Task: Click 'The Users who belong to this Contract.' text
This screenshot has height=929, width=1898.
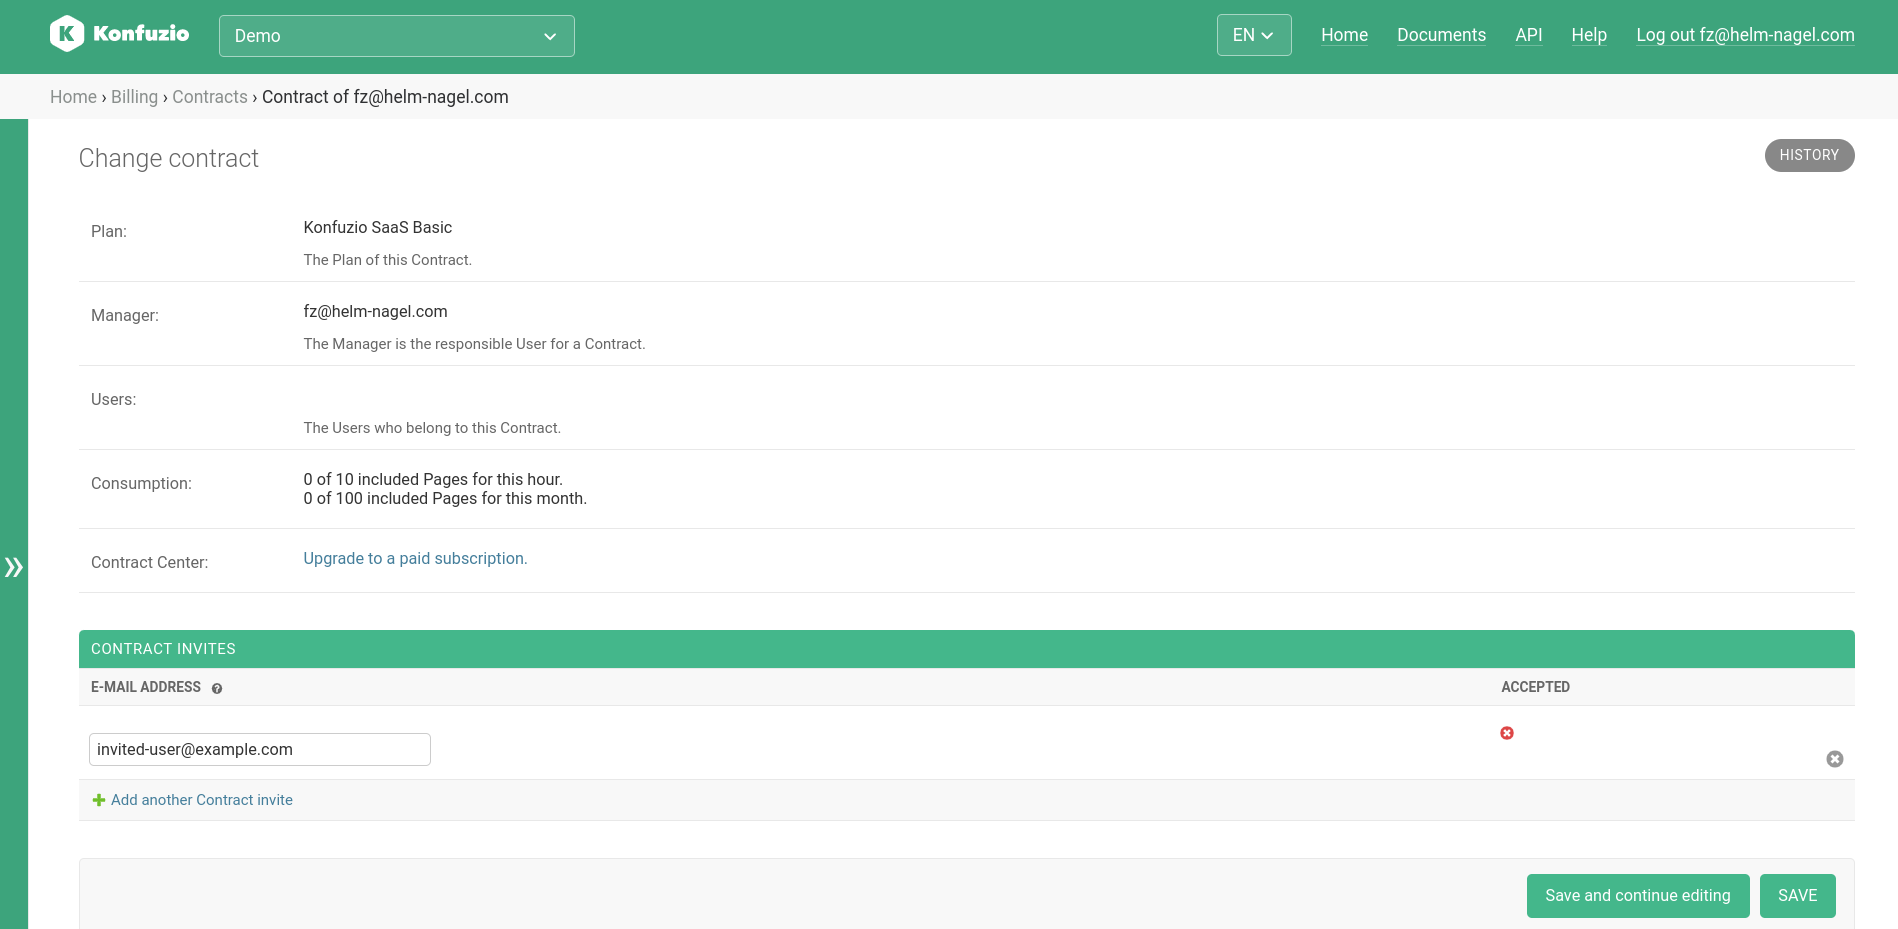Action: (432, 428)
